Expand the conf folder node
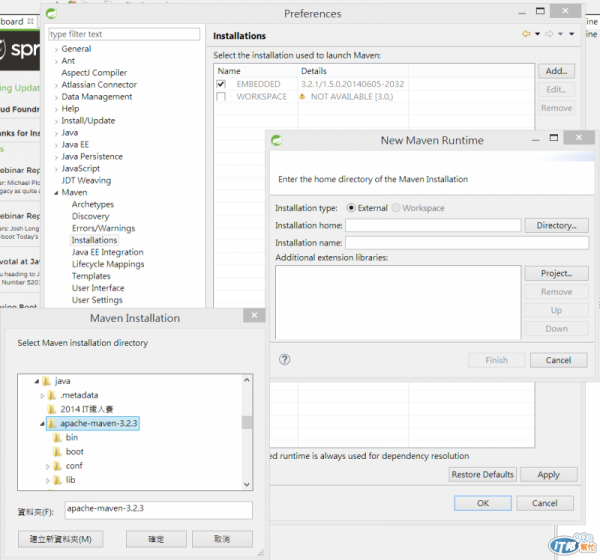Screen dimensions: 600x560 point(47,466)
